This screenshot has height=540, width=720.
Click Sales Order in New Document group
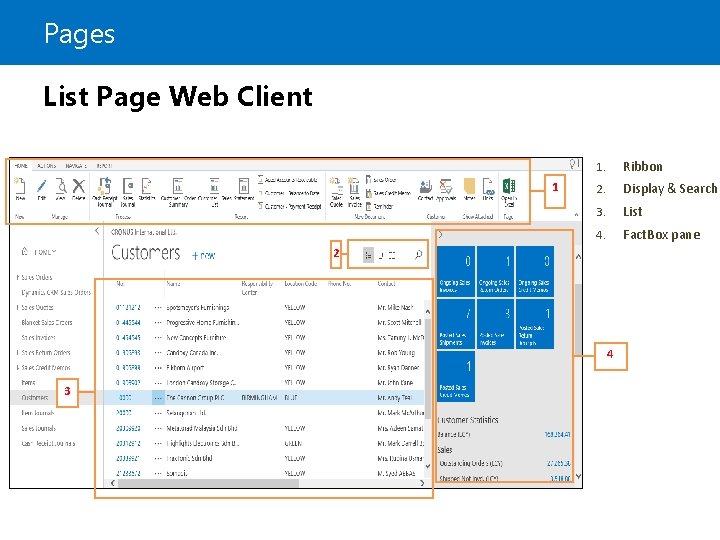(381, 180)
